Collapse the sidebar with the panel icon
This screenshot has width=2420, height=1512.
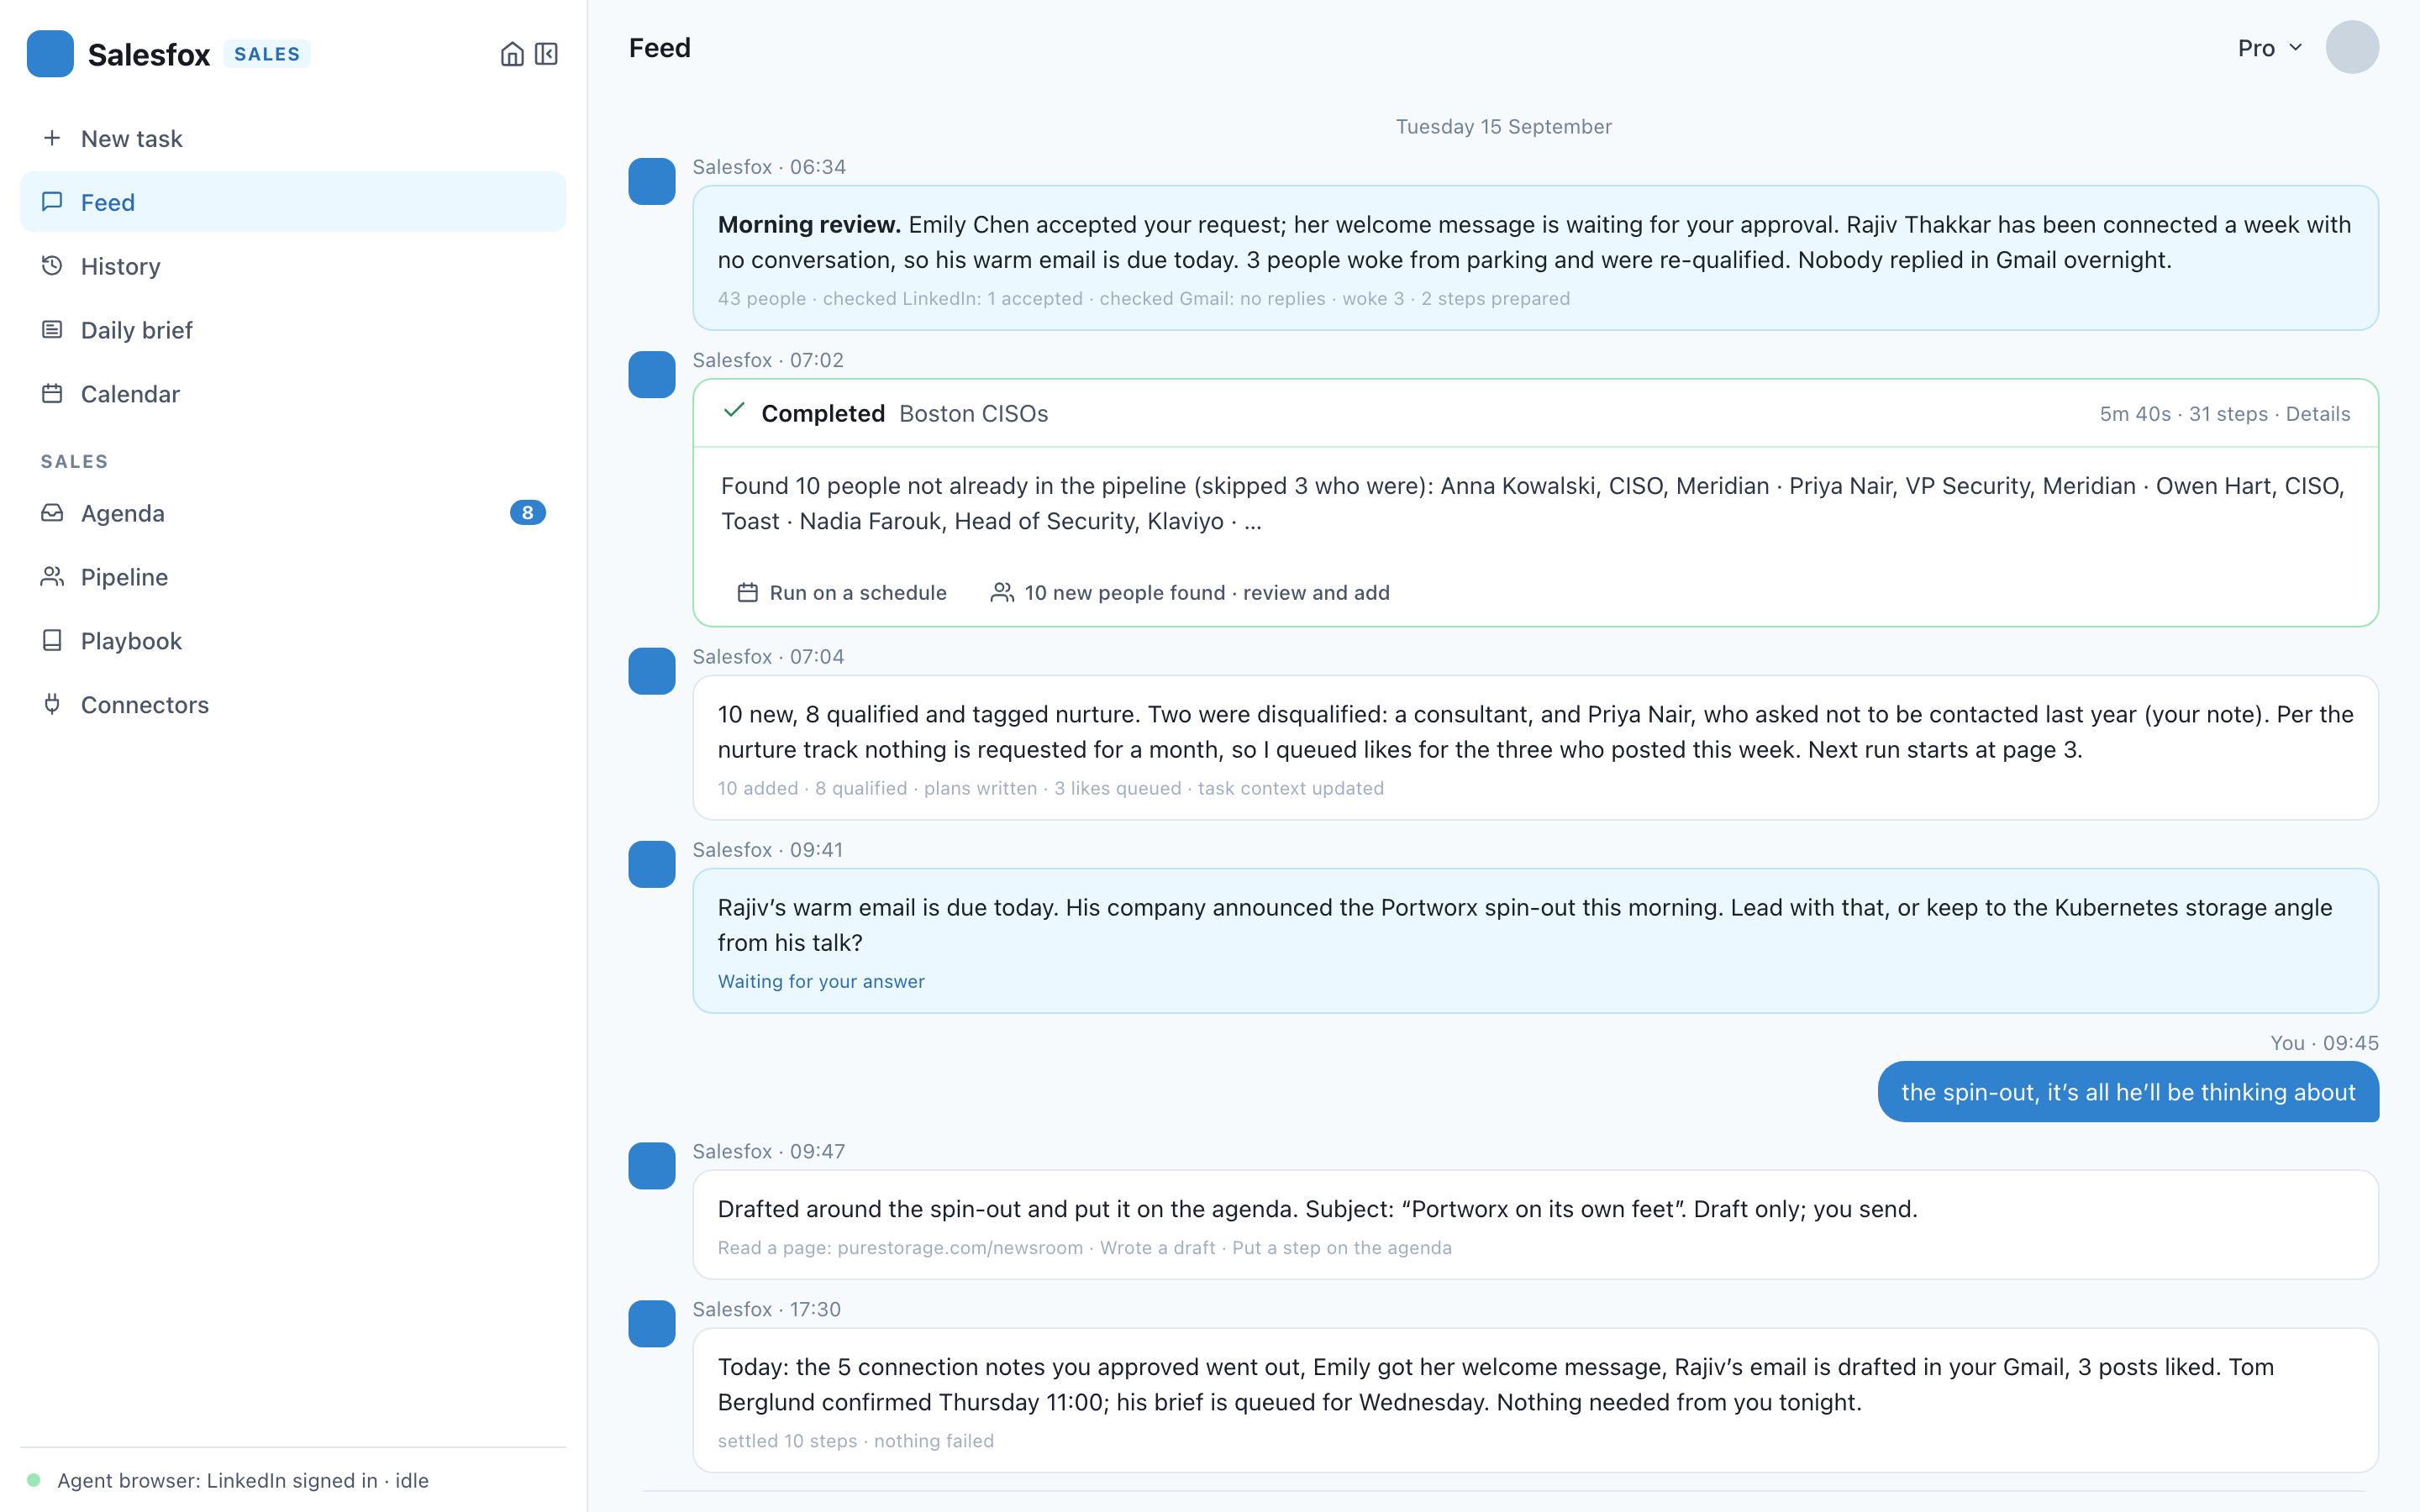click(546, 54)
